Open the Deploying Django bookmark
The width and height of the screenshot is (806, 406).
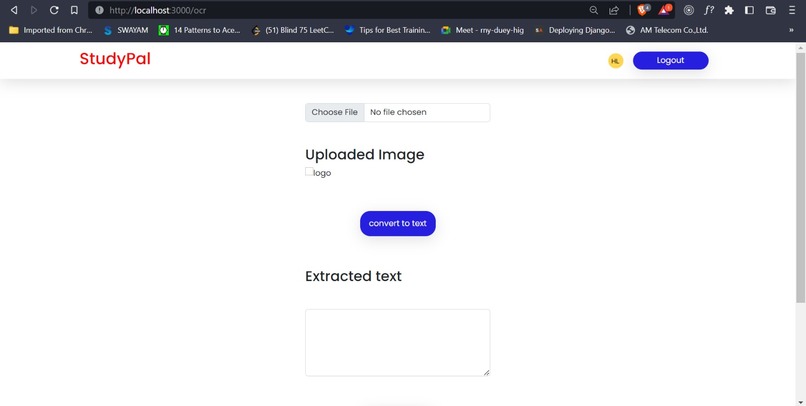[575, 30]
